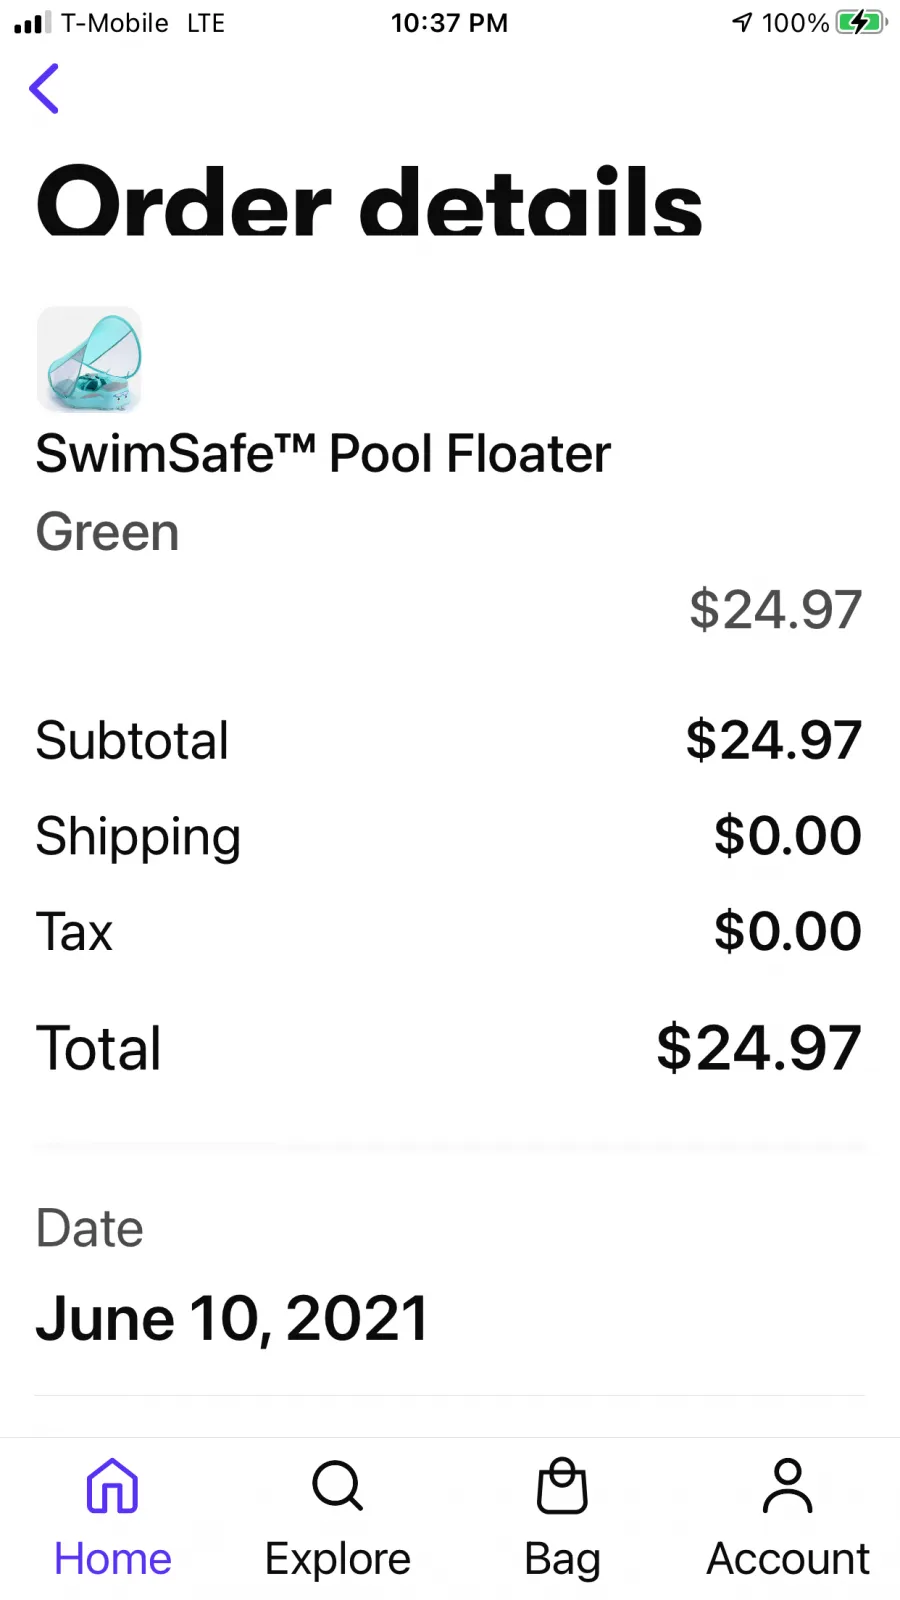
Task: Tap the Explore magnifier icon
Action: pyautogui.click(x=337, y=1486)
